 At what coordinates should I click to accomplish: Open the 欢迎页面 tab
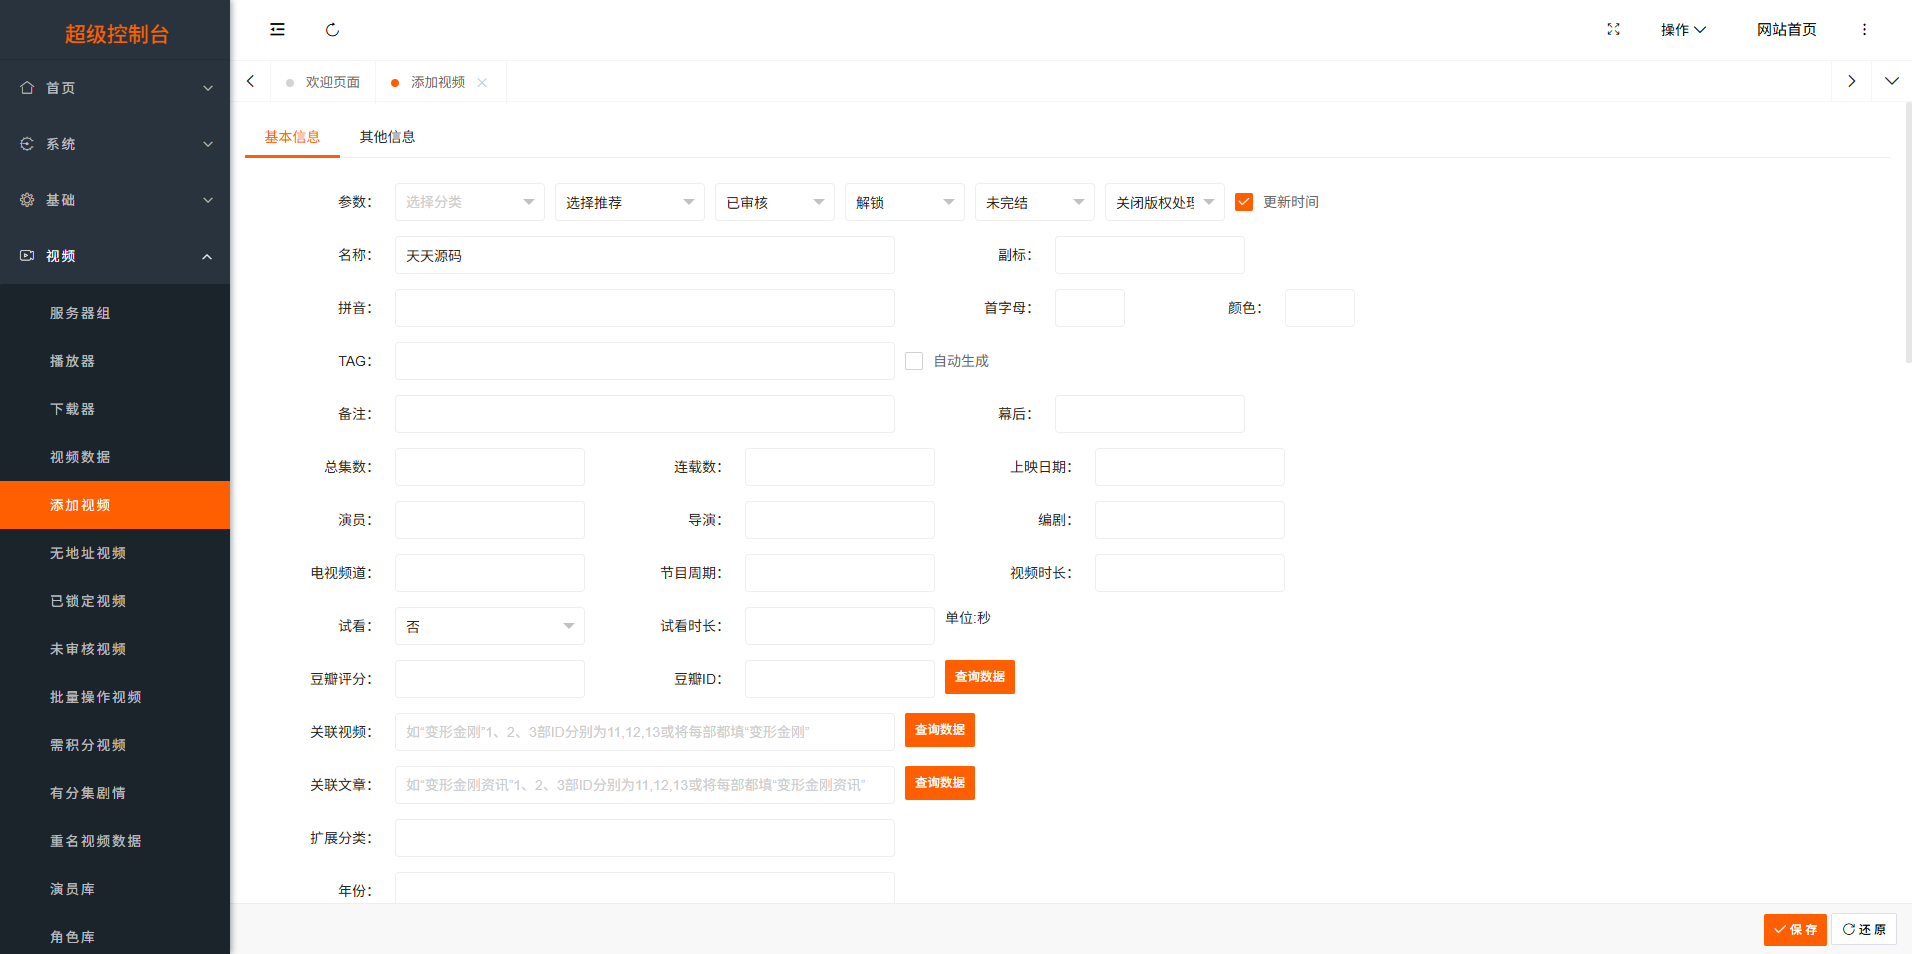click(x=332, y=82)
